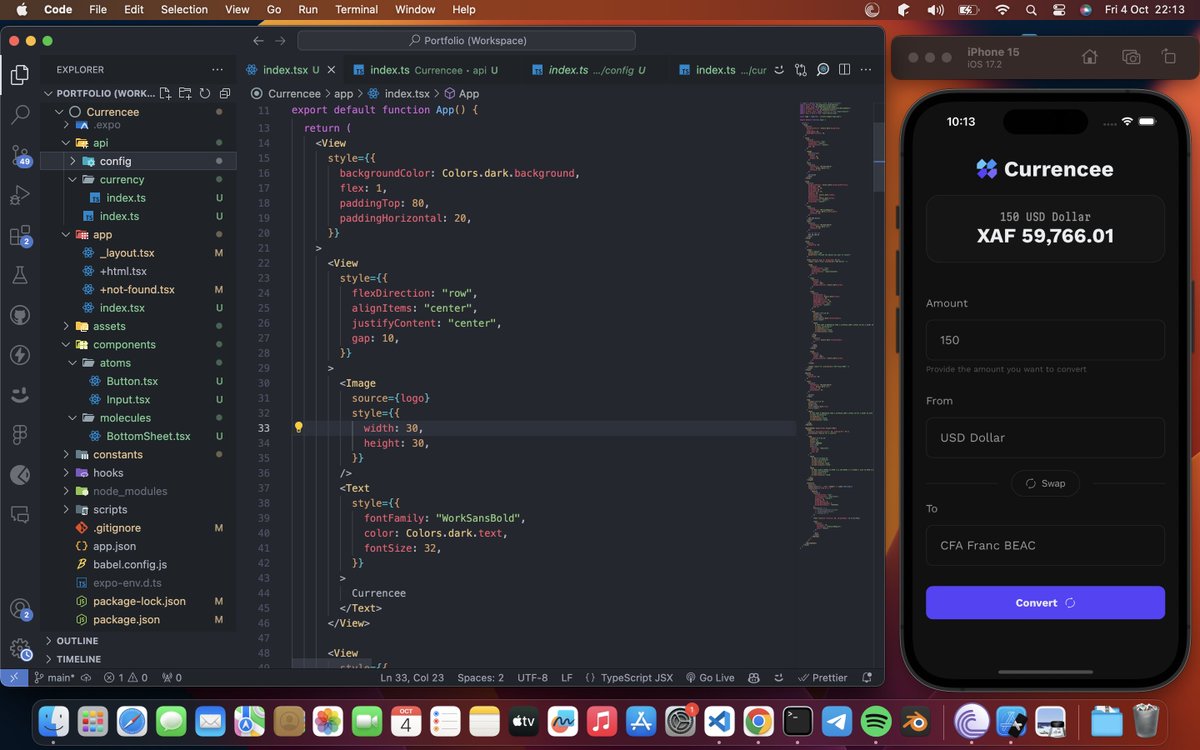This screenshot has height=750, width=1200.
Task: Click Ln 33, Col 23 in status bar
Action: click(x=412, y=677)
